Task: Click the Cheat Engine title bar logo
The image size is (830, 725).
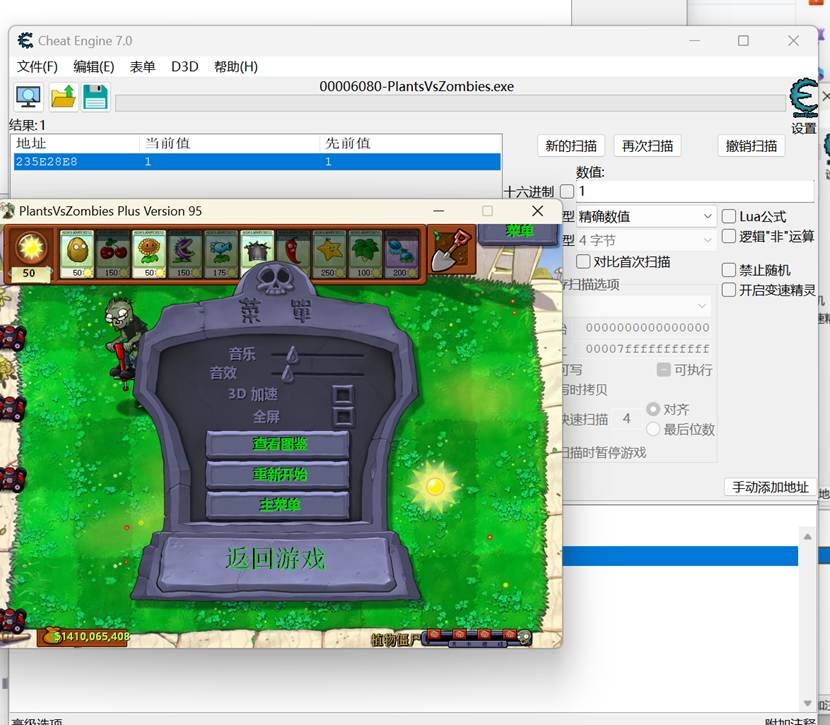Action: click(24, 40)
